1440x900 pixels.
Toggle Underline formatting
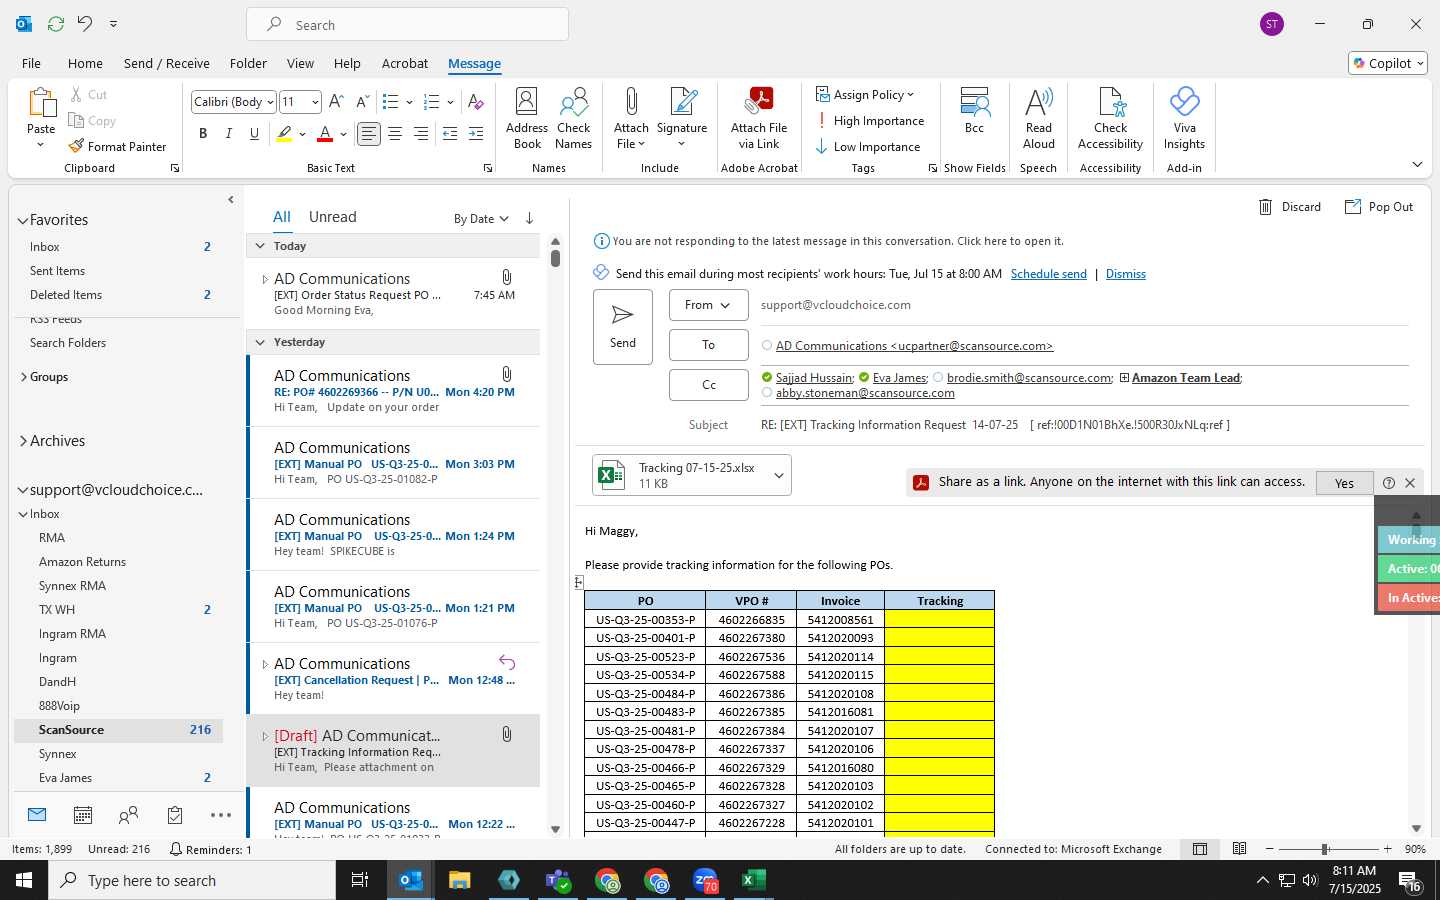[255, 133]
